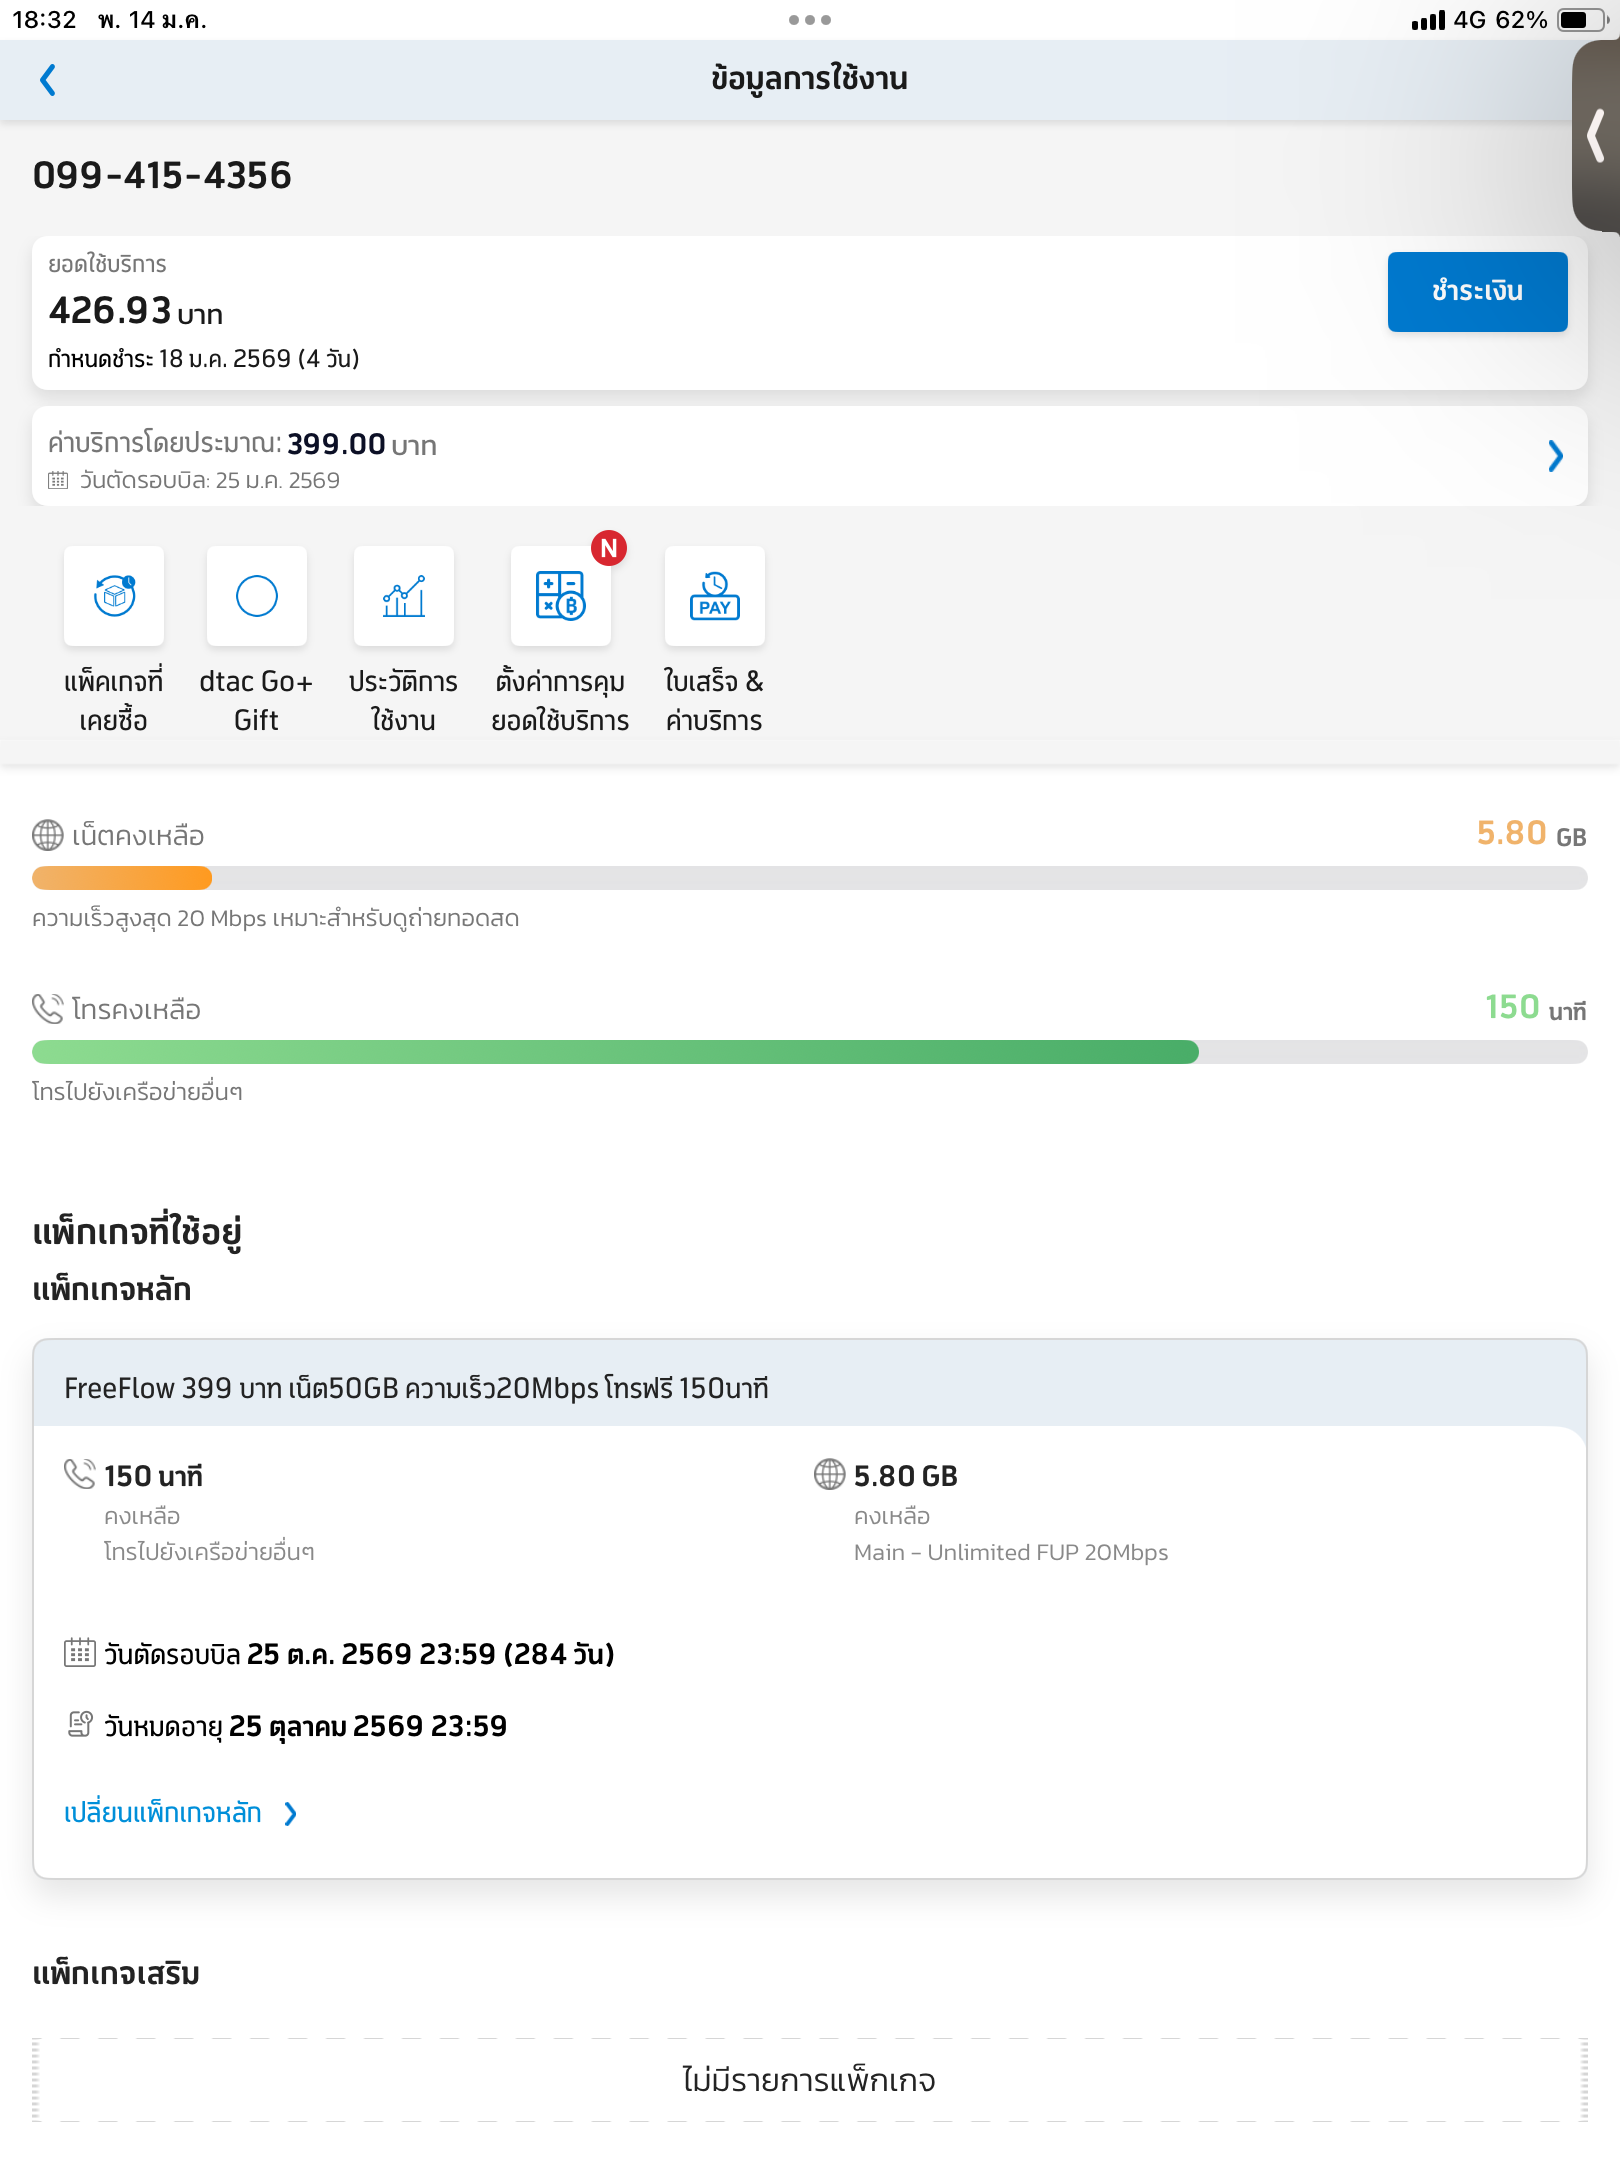Image resolution: width=1620 pixels, height=2160 pixels.
Task: Tap chevron next to change main package
Action: (290, 1814)
